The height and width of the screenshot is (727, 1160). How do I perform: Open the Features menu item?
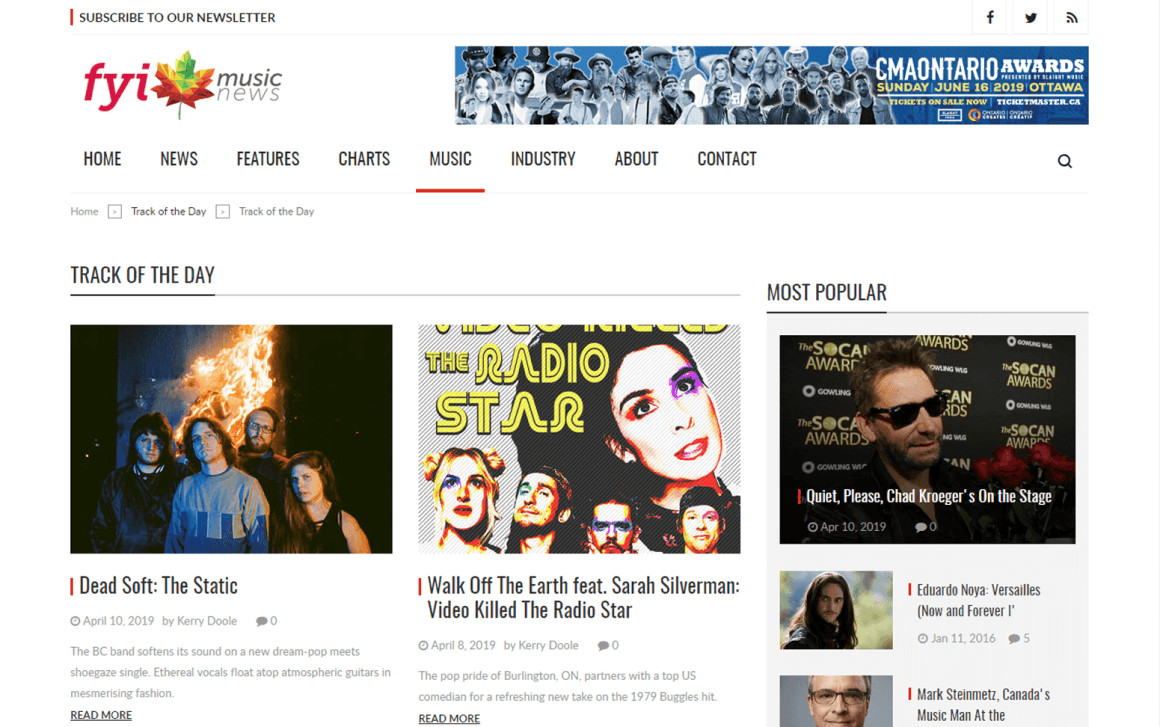coord(268,159)
